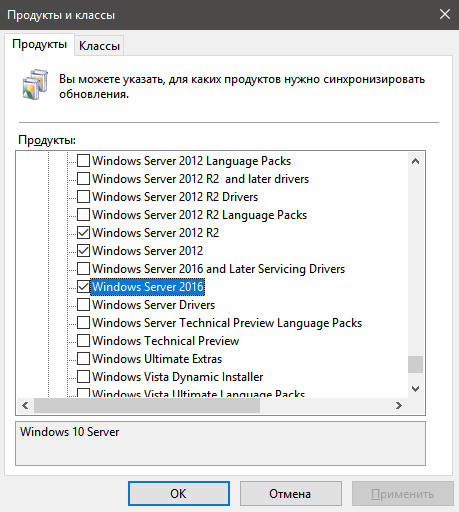Tick the Windows Ultimate Extras checkbox
This screenshot has width=459, height=512.
click(83, 359)
